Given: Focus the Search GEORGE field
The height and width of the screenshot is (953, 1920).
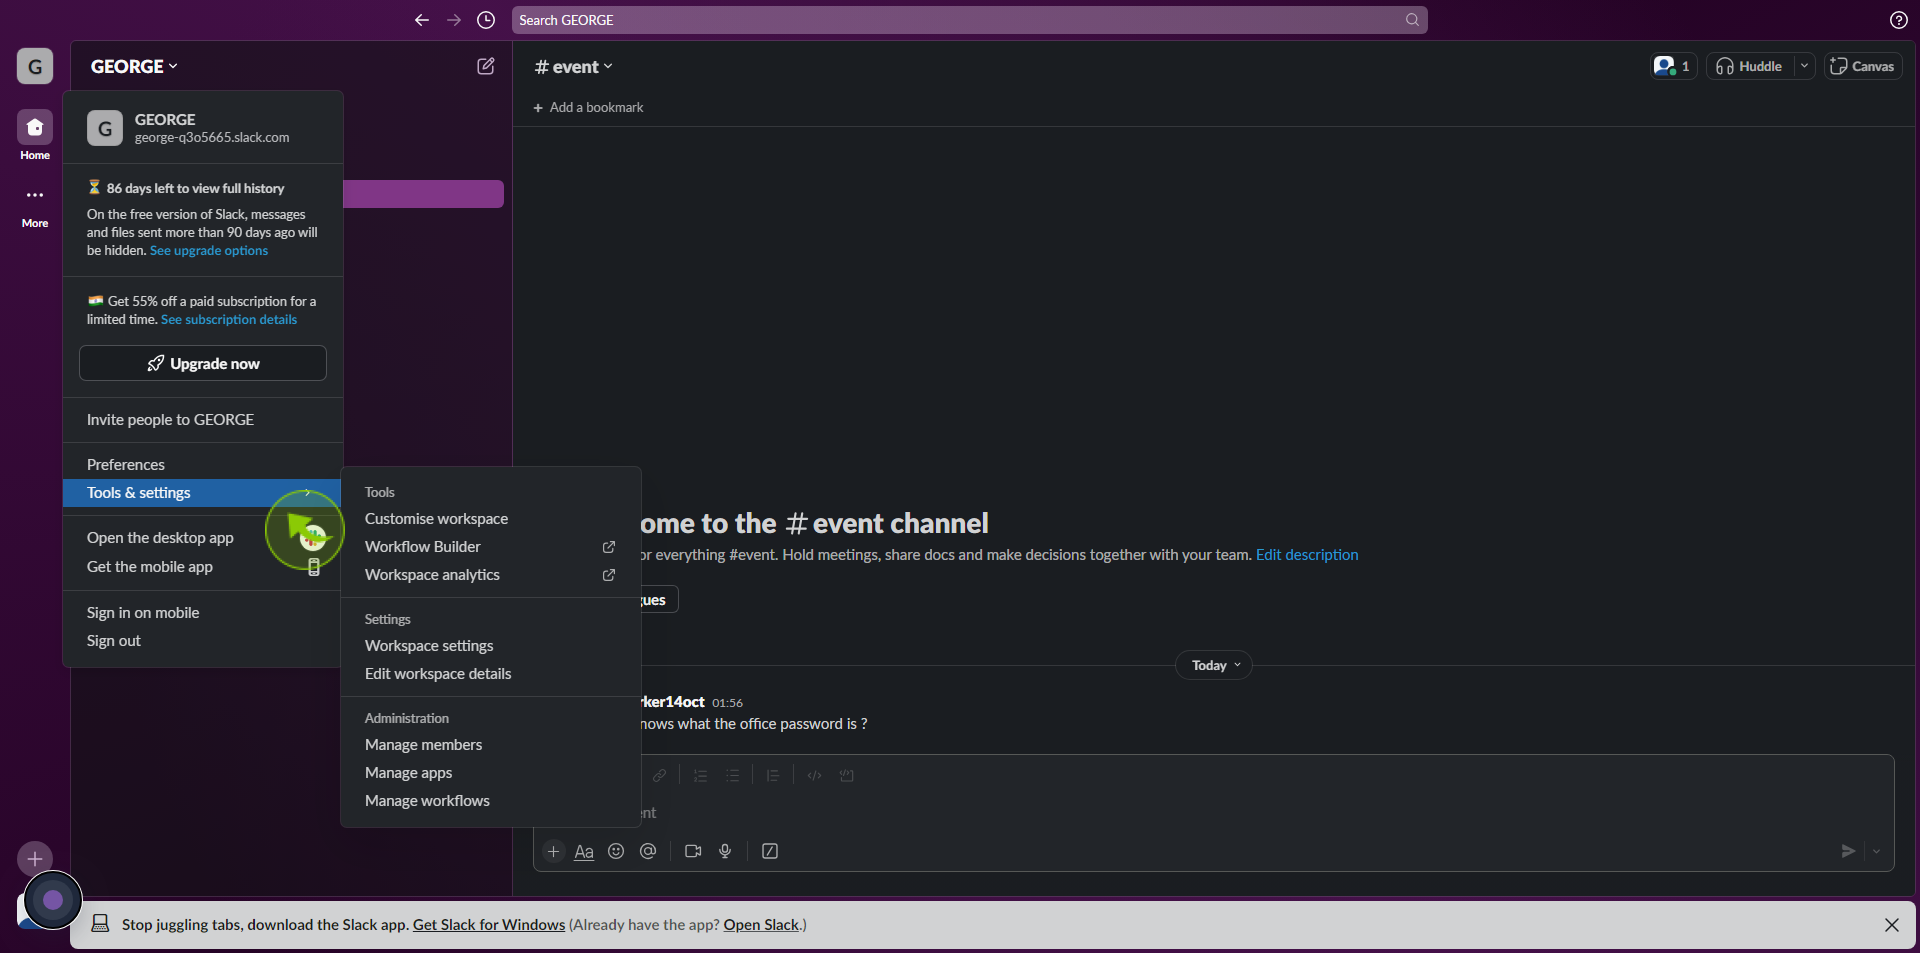Looking at the screenshot, I should [x=969, y=20].
